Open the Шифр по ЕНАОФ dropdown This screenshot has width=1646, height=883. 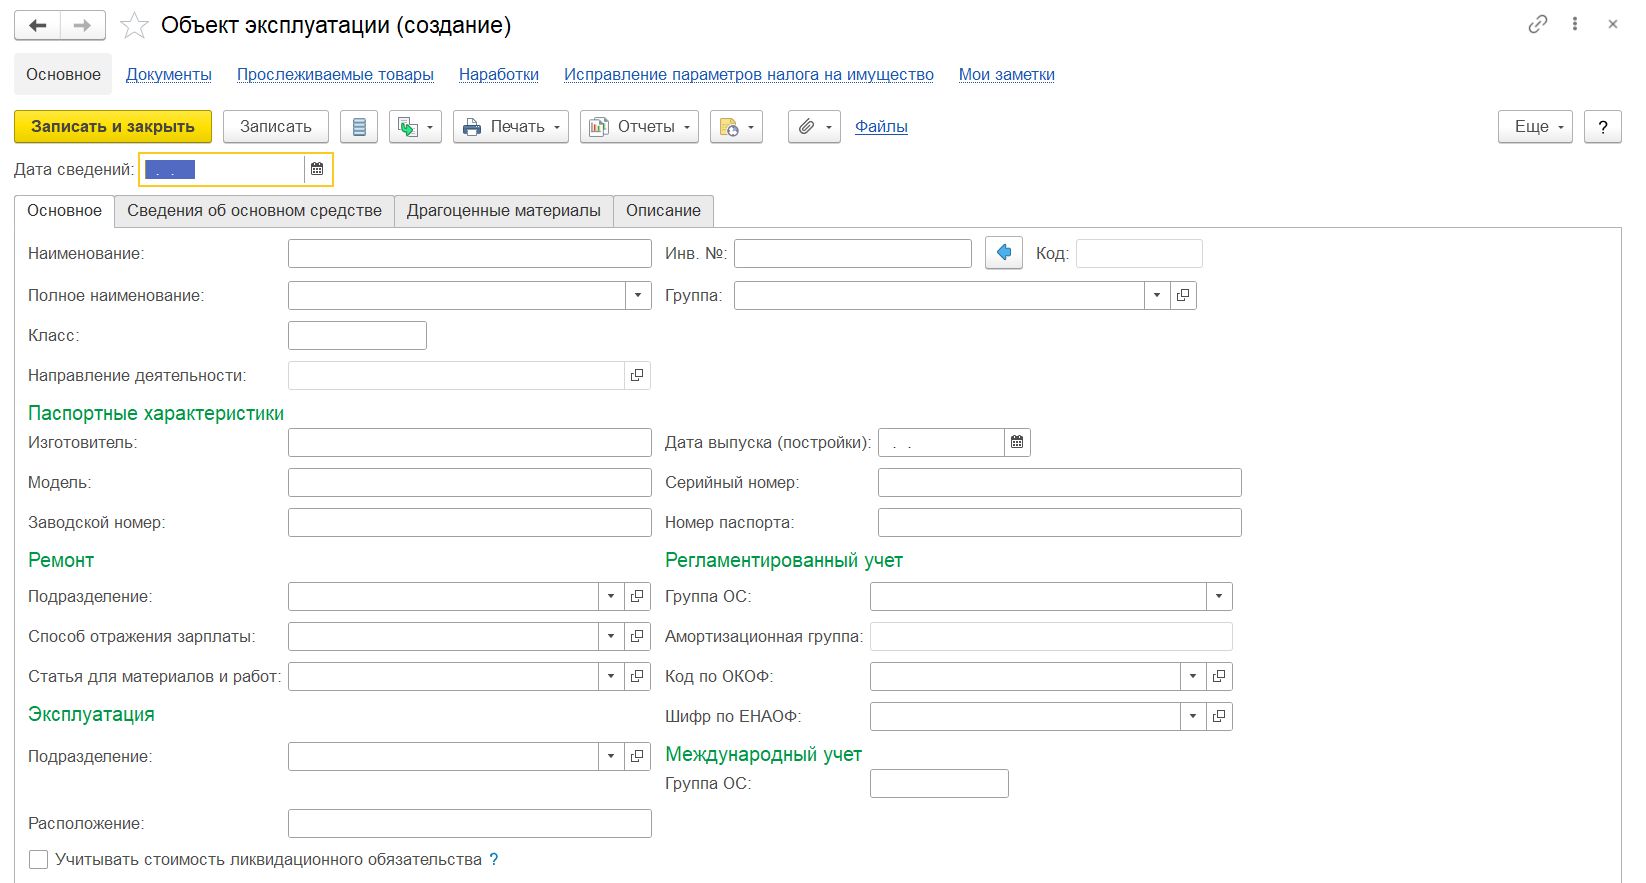pos(1193,716)
